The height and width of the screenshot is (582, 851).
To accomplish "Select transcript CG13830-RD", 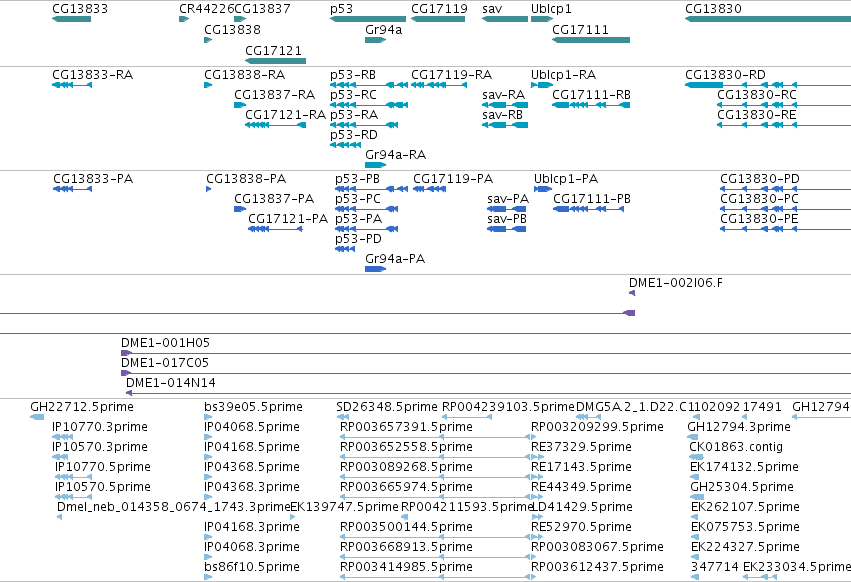I will pos(768,85).
